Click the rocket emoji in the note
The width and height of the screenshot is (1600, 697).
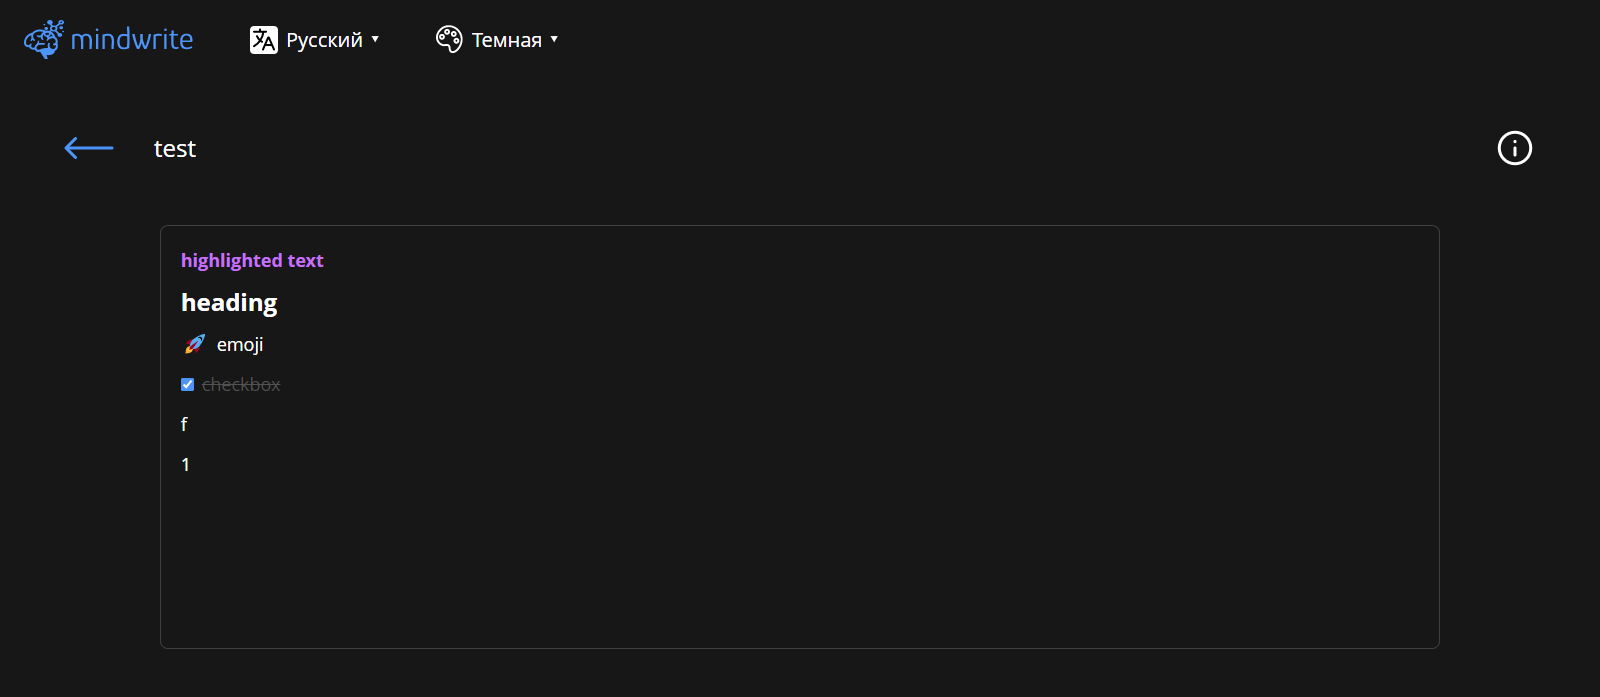(195, 344)
